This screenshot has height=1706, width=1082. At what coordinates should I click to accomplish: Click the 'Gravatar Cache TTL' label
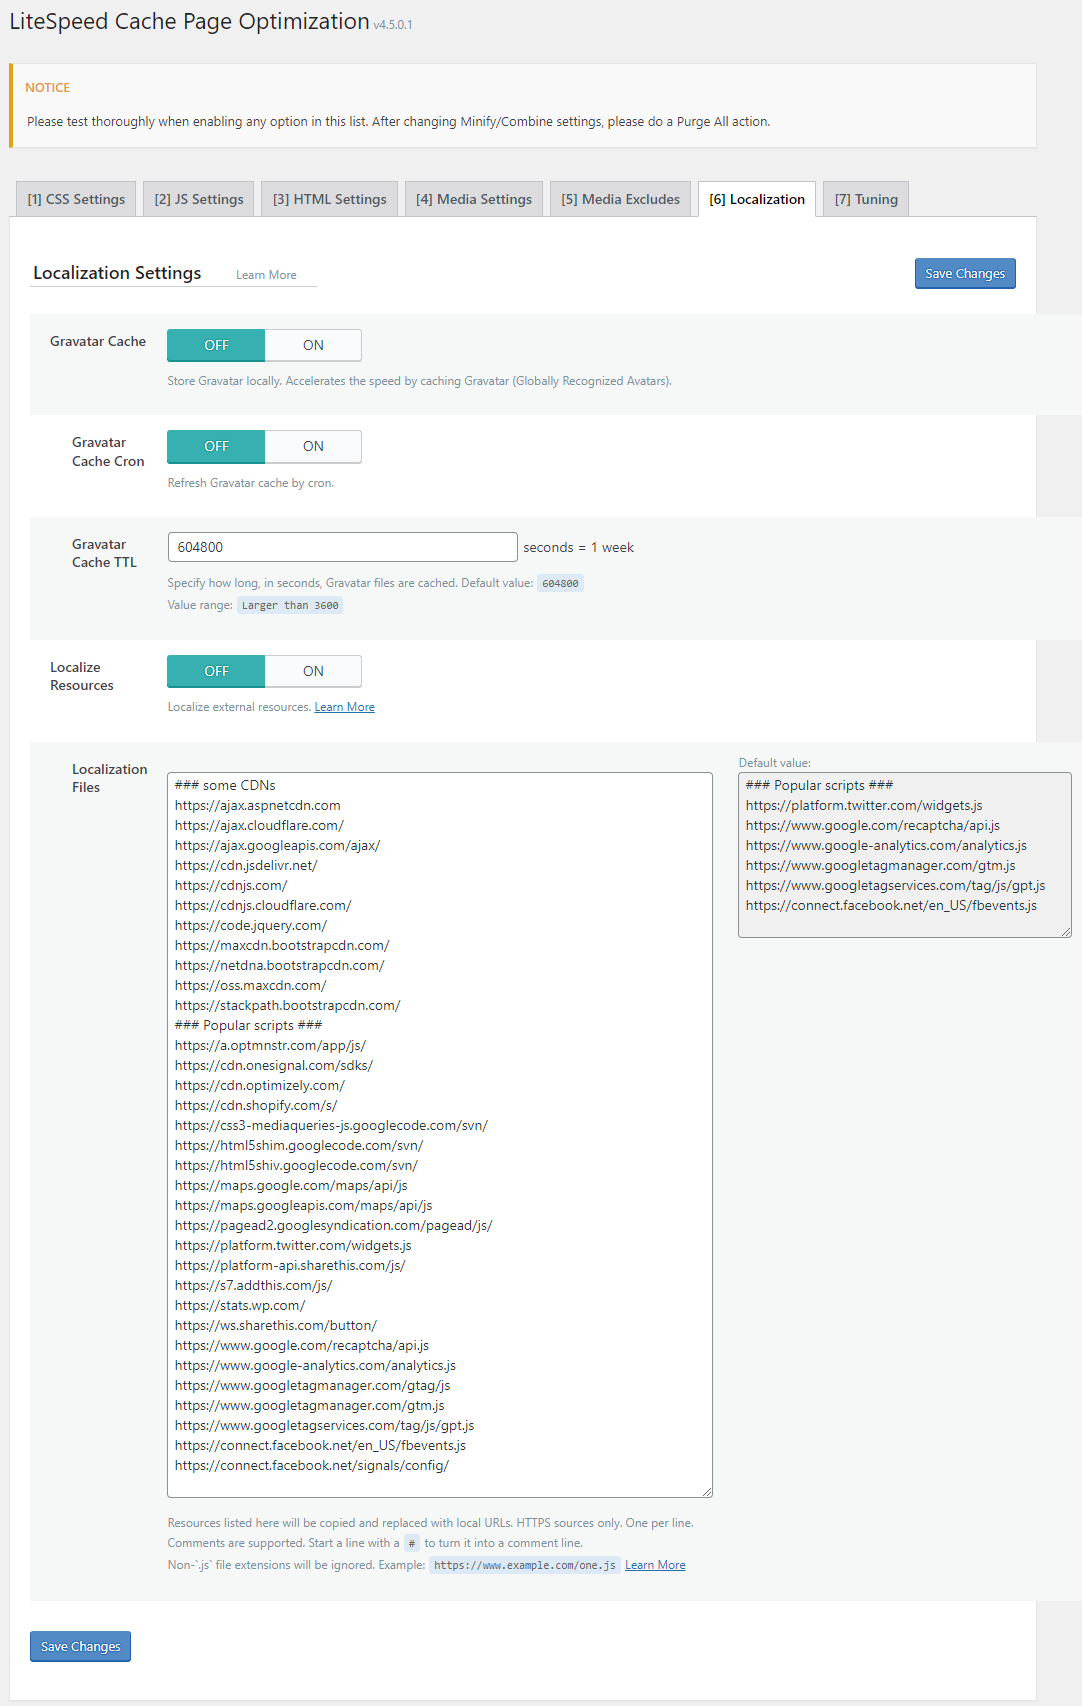(x=104, y=553)
